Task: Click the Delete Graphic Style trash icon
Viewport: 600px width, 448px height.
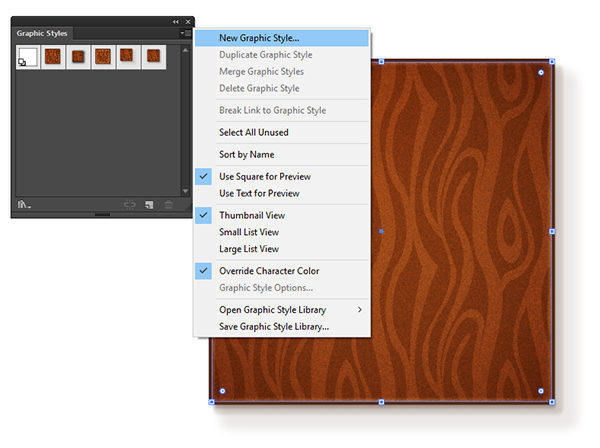Action: click(x=168, y=205)
